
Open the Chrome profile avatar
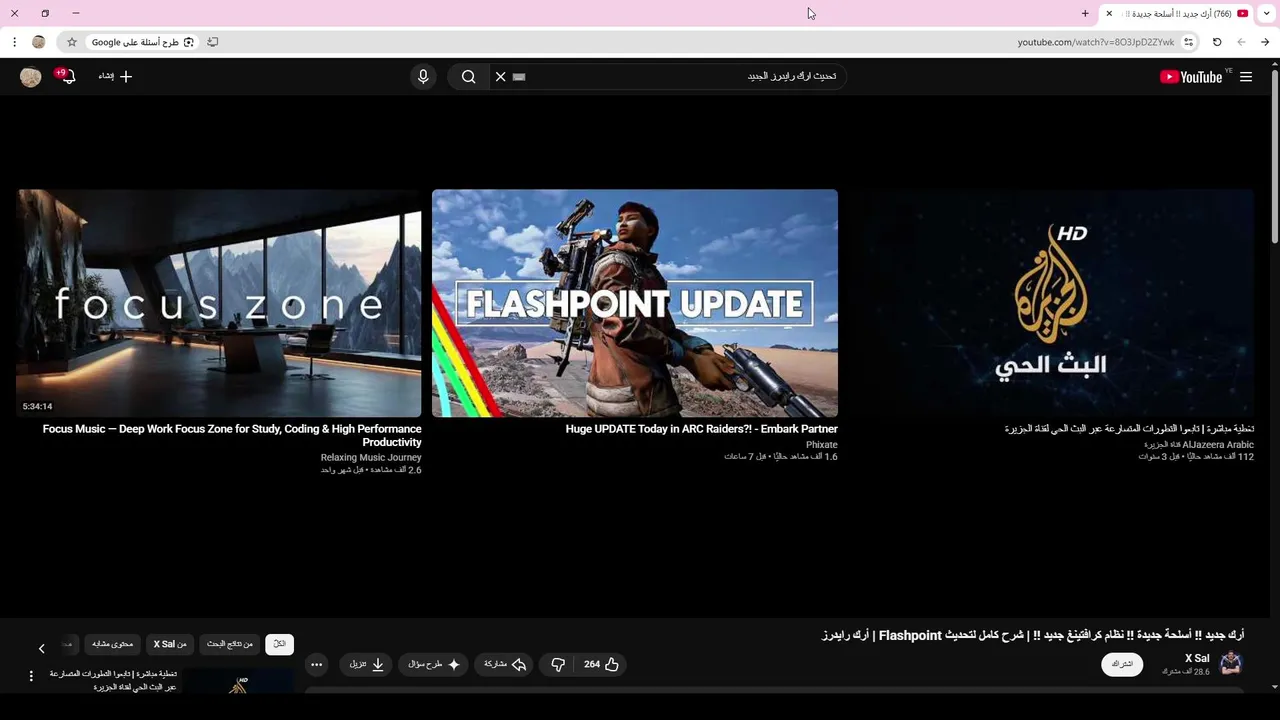point(39,42)
